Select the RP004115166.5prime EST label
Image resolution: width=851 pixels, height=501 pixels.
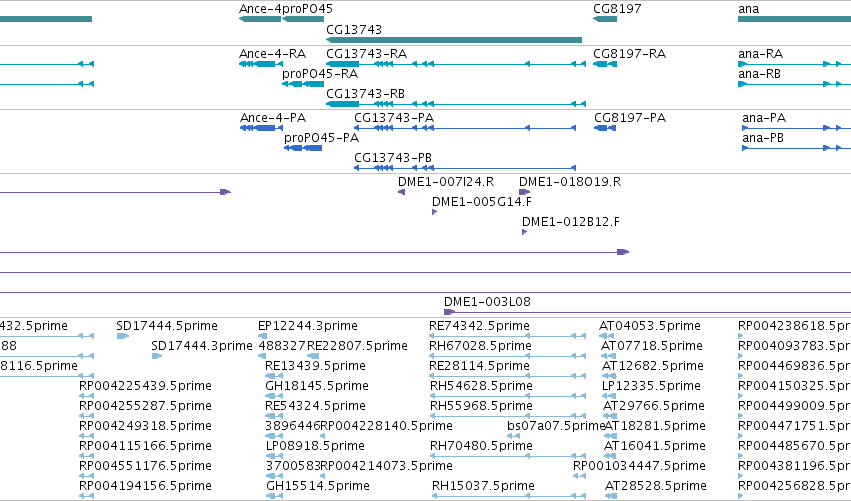click(145, 446)
